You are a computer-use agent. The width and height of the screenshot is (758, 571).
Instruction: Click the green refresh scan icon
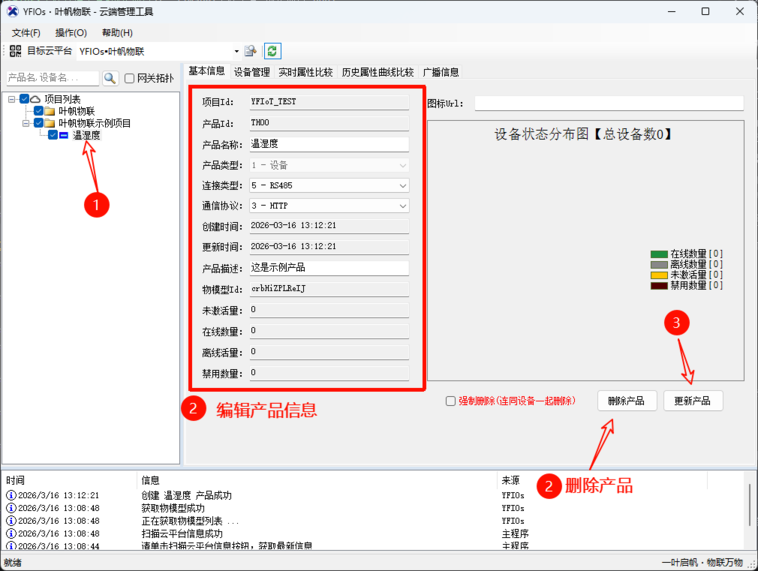coord(272,51)
